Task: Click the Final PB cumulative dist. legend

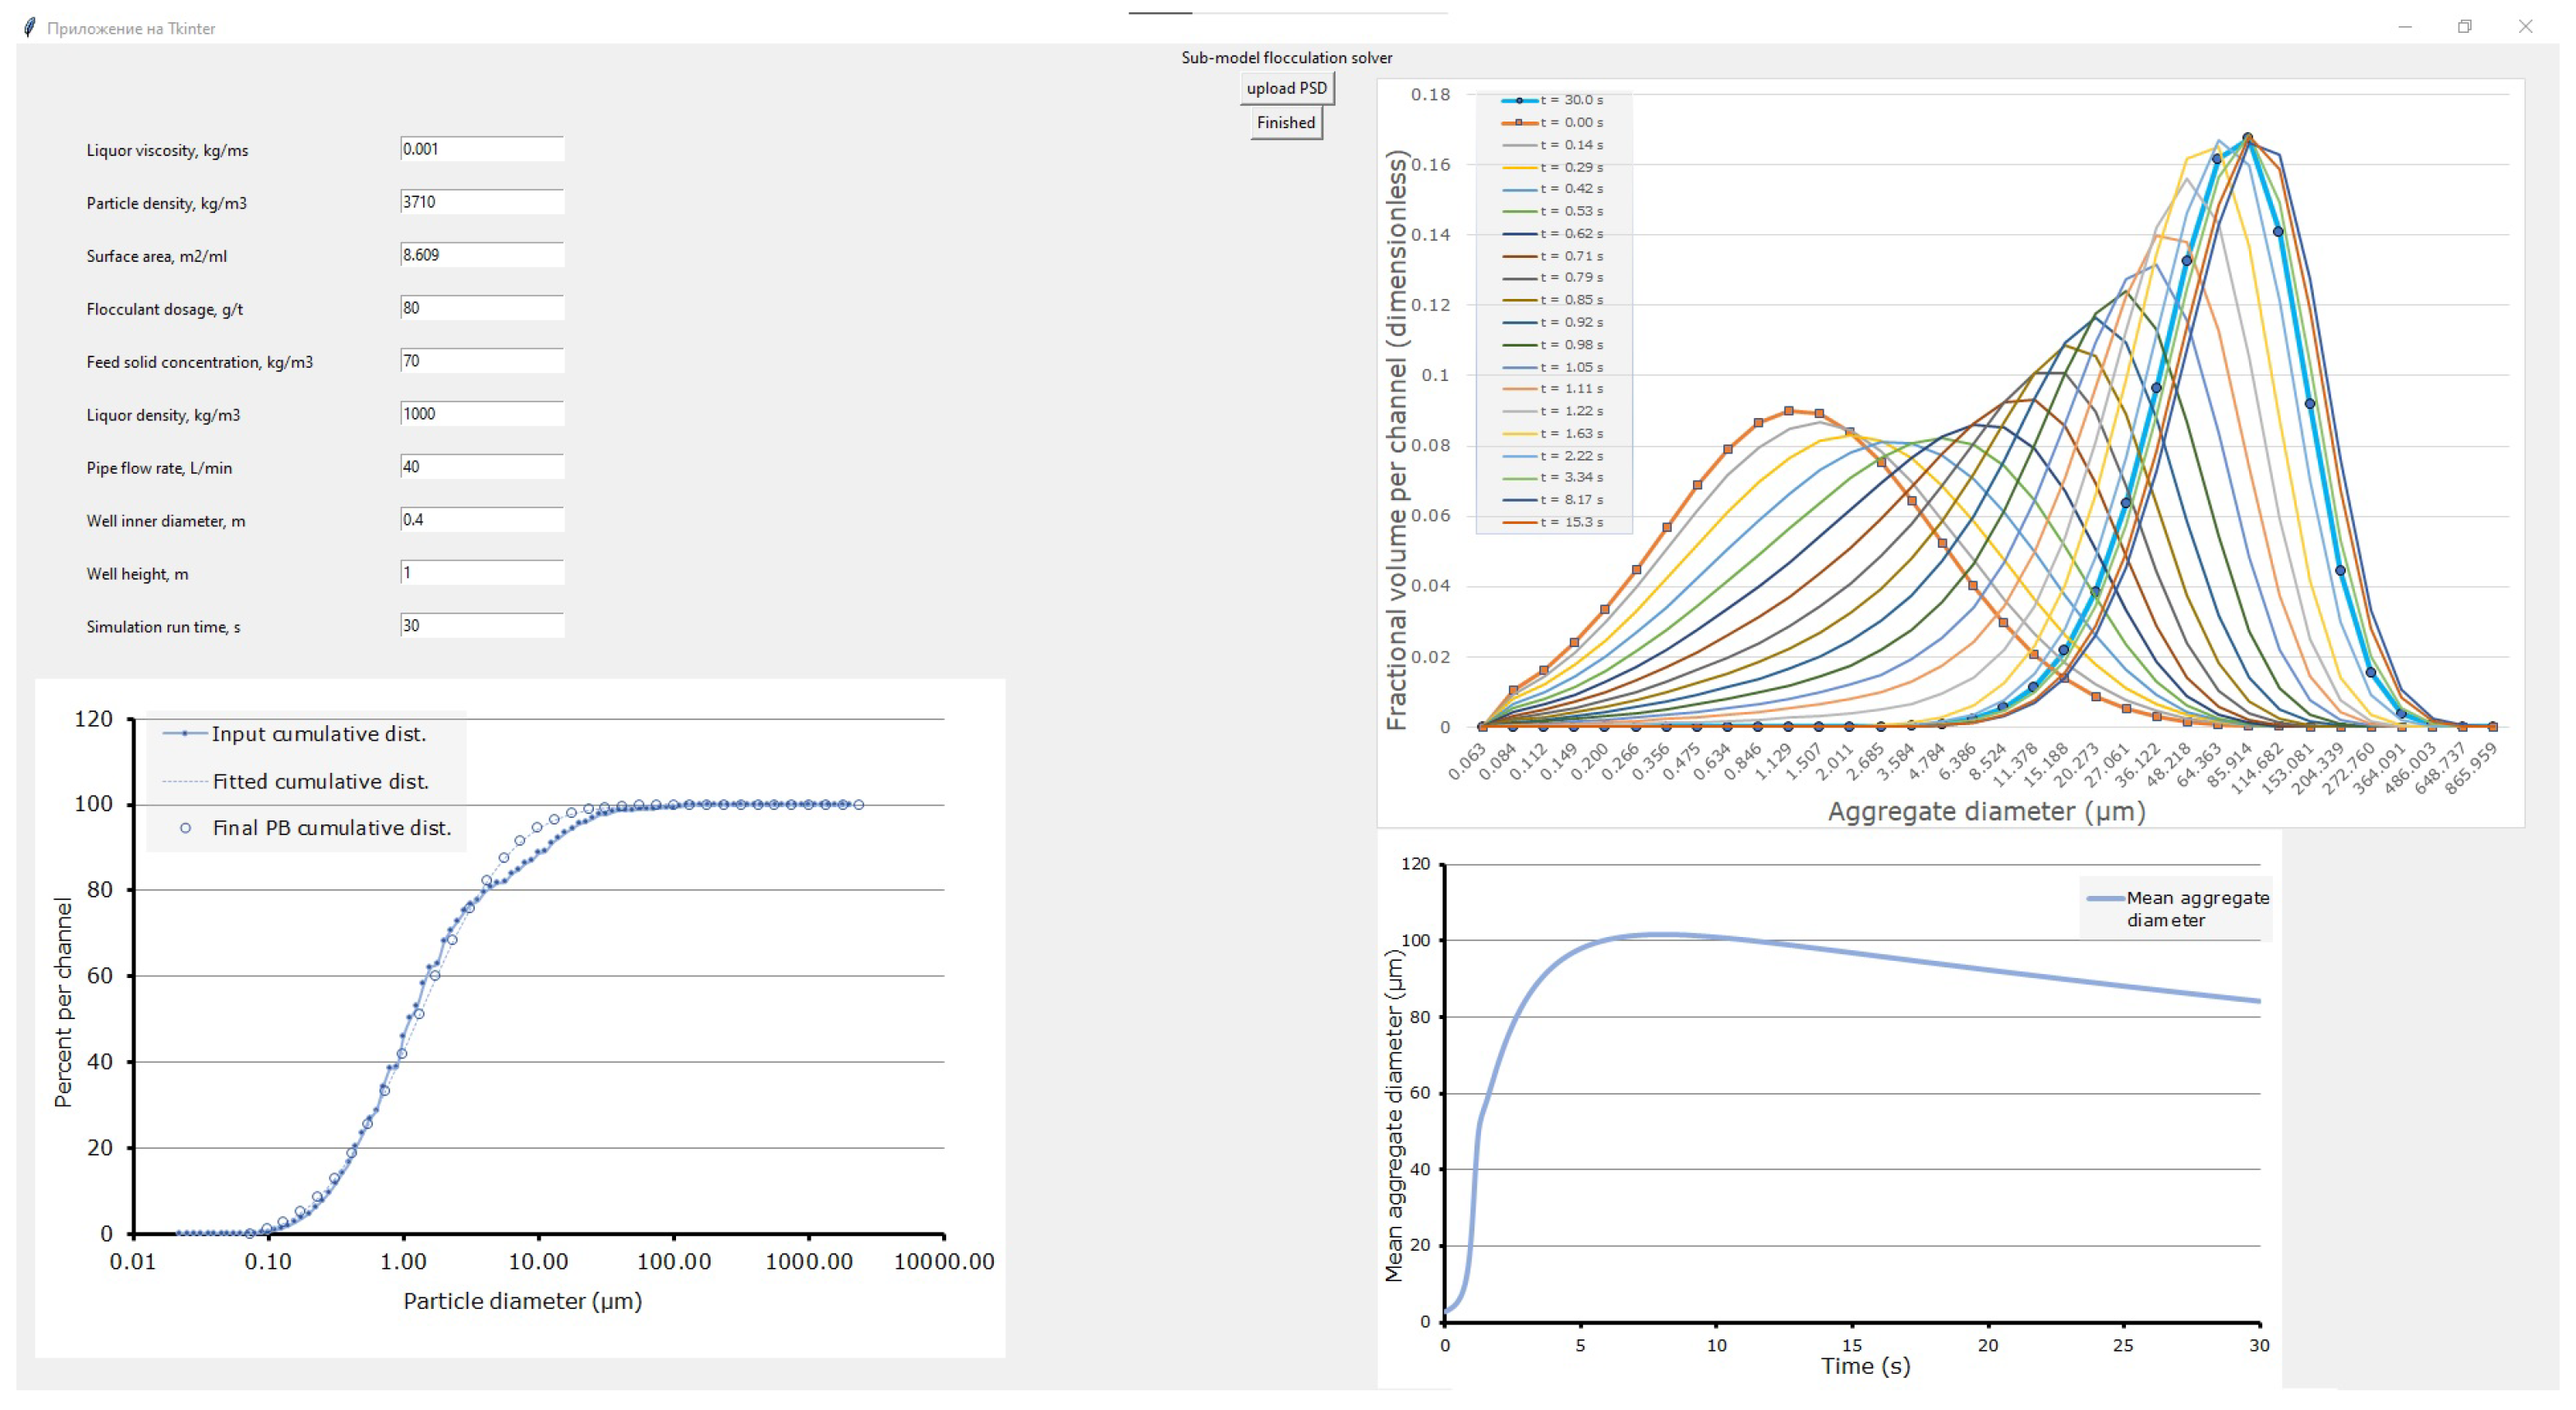Action: [330, 828]
